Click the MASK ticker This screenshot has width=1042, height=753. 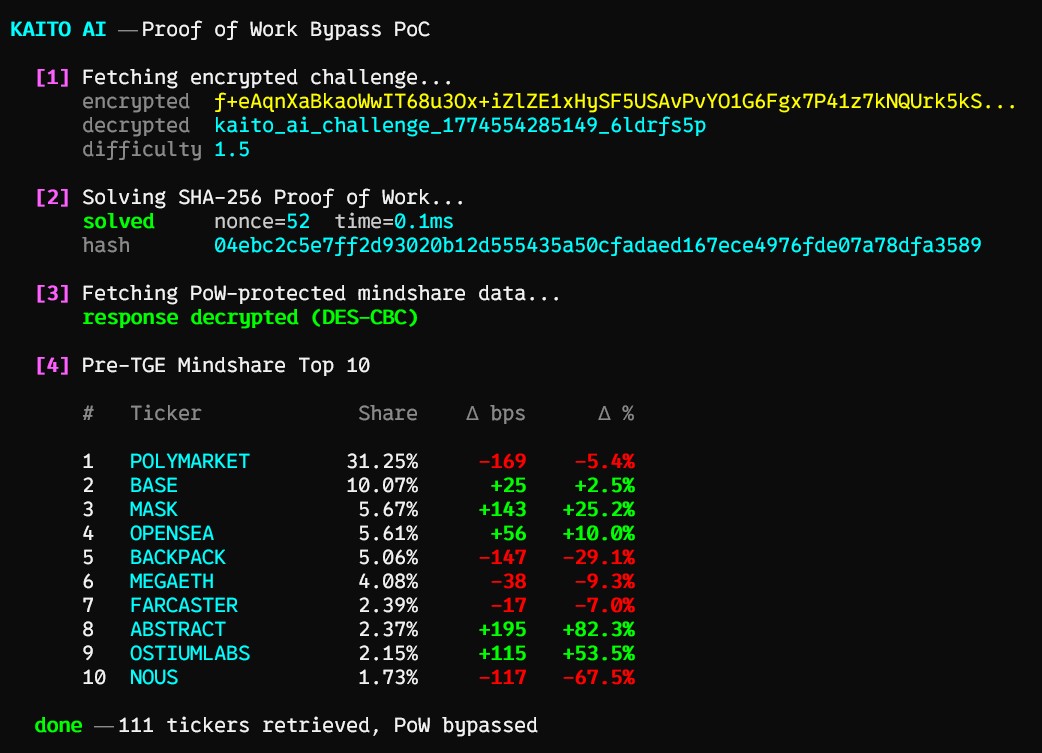point(154,509)
